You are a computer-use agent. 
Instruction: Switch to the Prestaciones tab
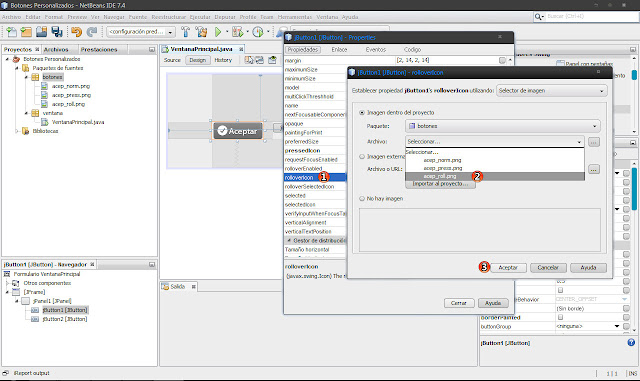pos(99,49)
